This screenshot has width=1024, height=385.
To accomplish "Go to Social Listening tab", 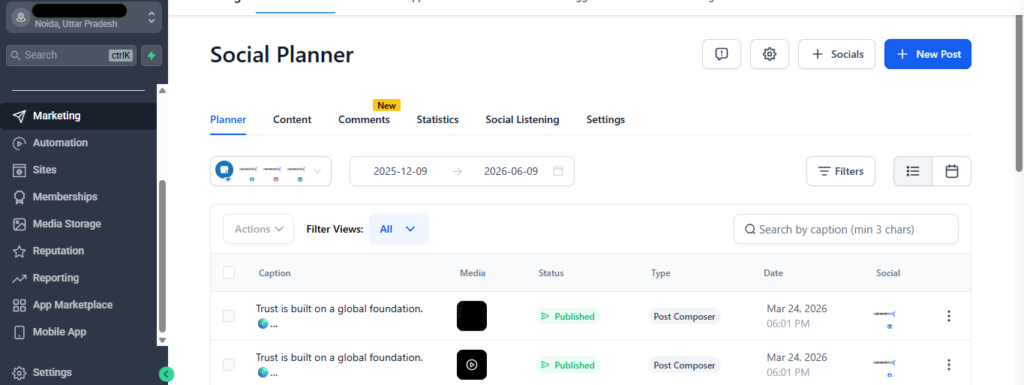I will [x=522, y=120].
